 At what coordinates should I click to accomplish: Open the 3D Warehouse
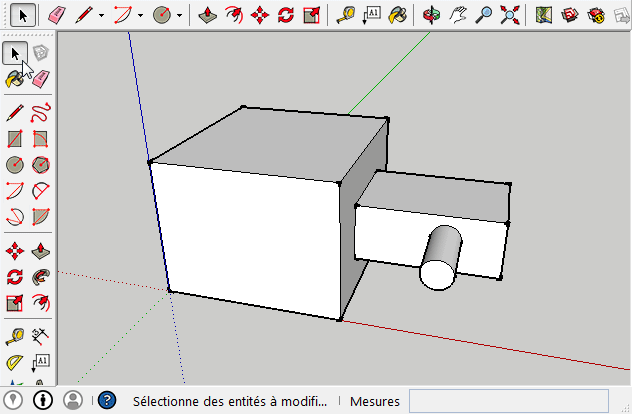click(x=570, y=15)
